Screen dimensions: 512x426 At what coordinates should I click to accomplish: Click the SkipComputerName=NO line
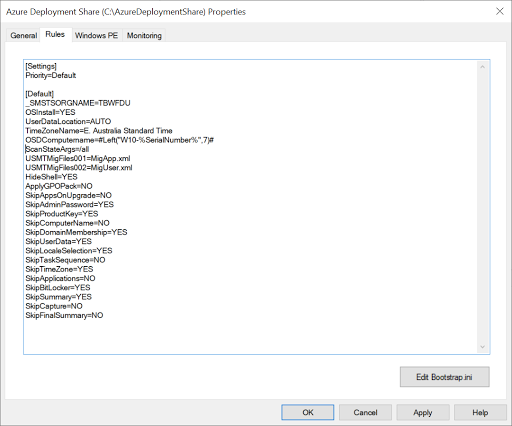[67, 223]
